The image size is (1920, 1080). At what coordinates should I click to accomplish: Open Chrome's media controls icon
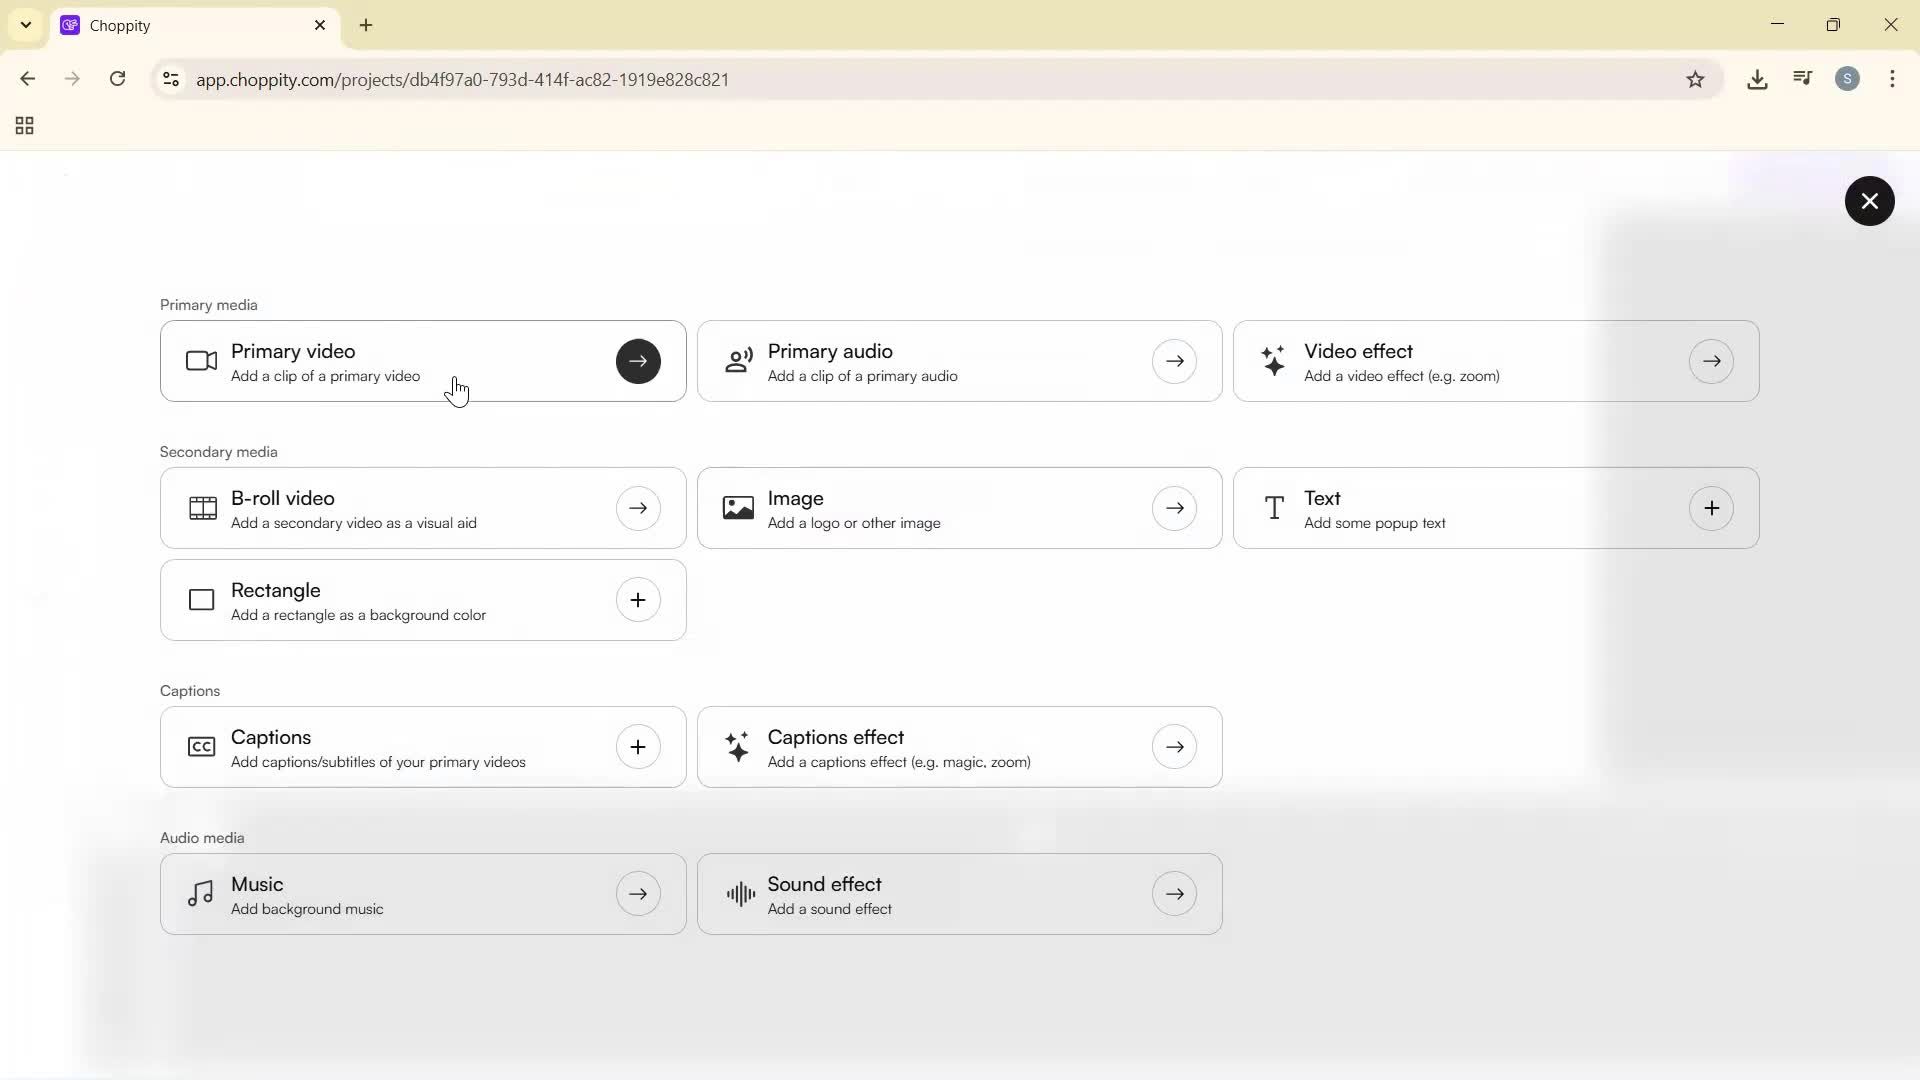(x=1802, y=79)
